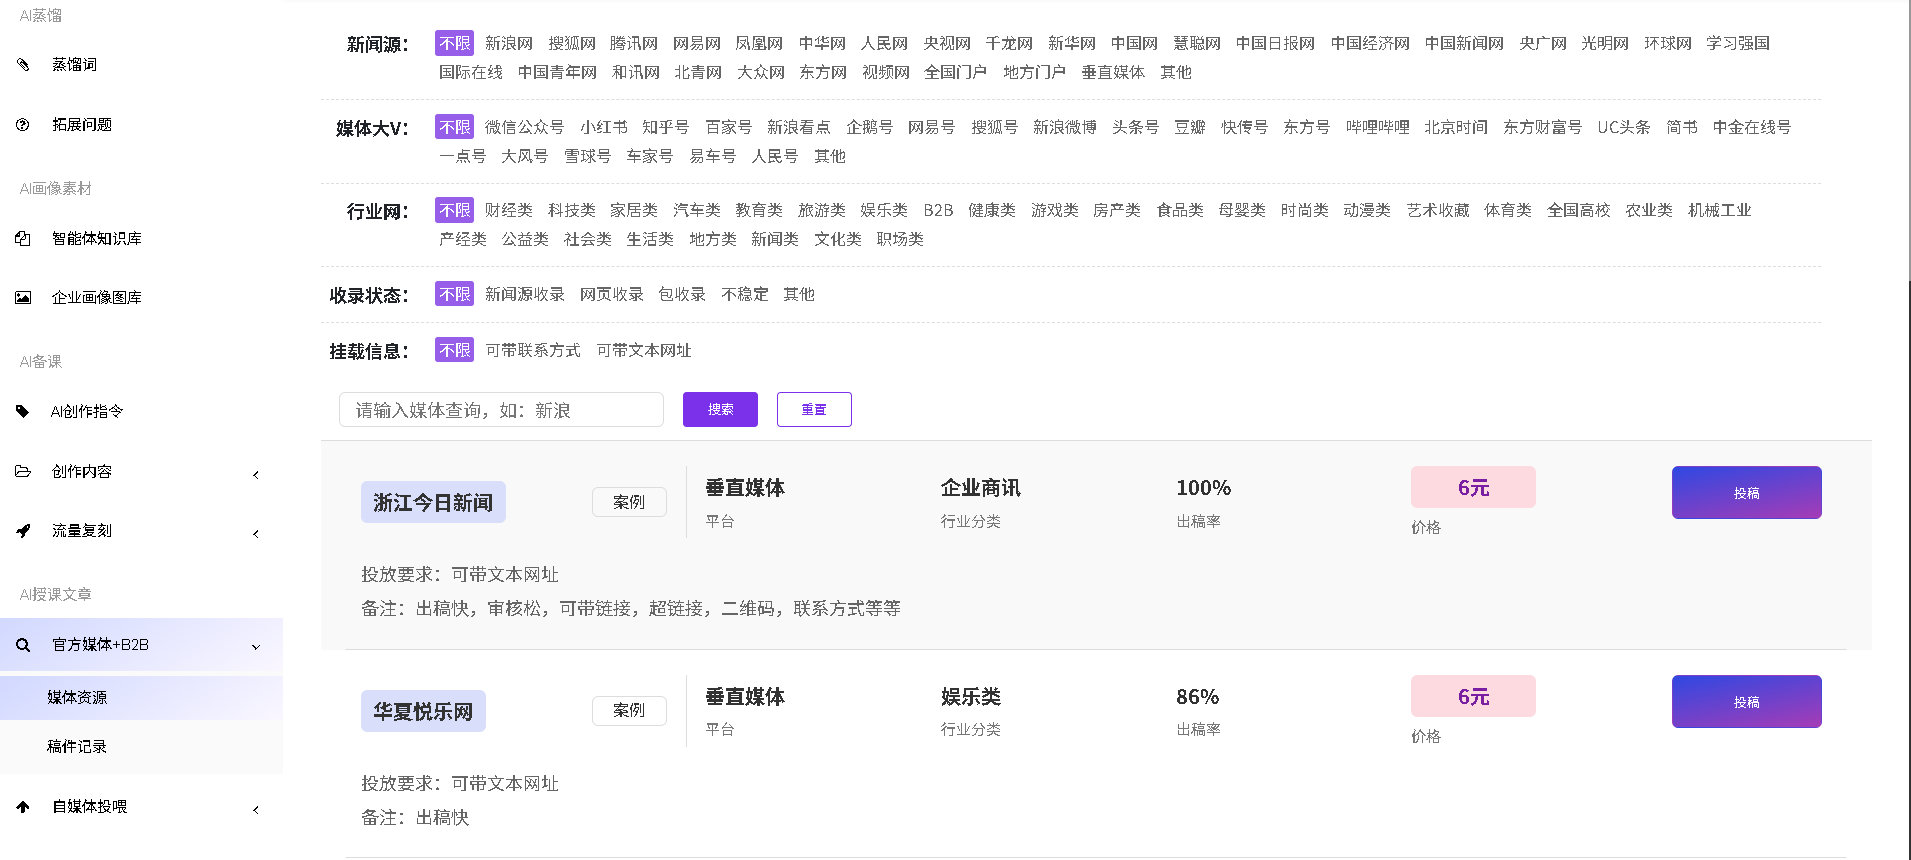Collapse the 官方媒体+B2B menu chevron
The height and width of the screenshot is (860, 1911).
(256, 647)
